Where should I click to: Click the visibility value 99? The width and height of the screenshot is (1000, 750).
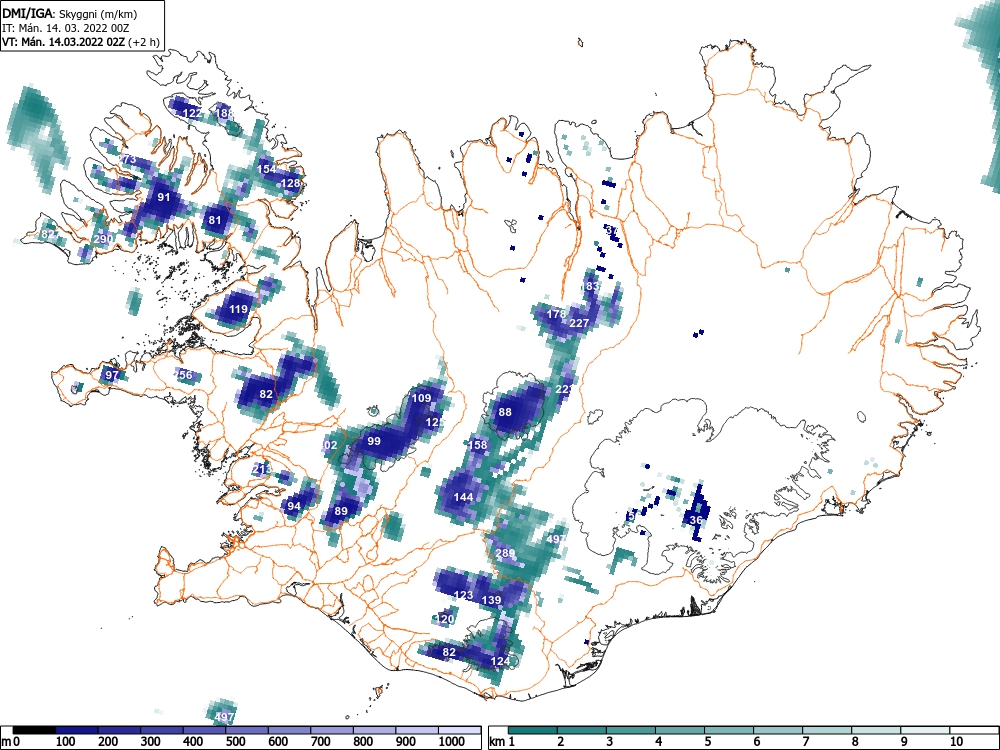[374, 441]
